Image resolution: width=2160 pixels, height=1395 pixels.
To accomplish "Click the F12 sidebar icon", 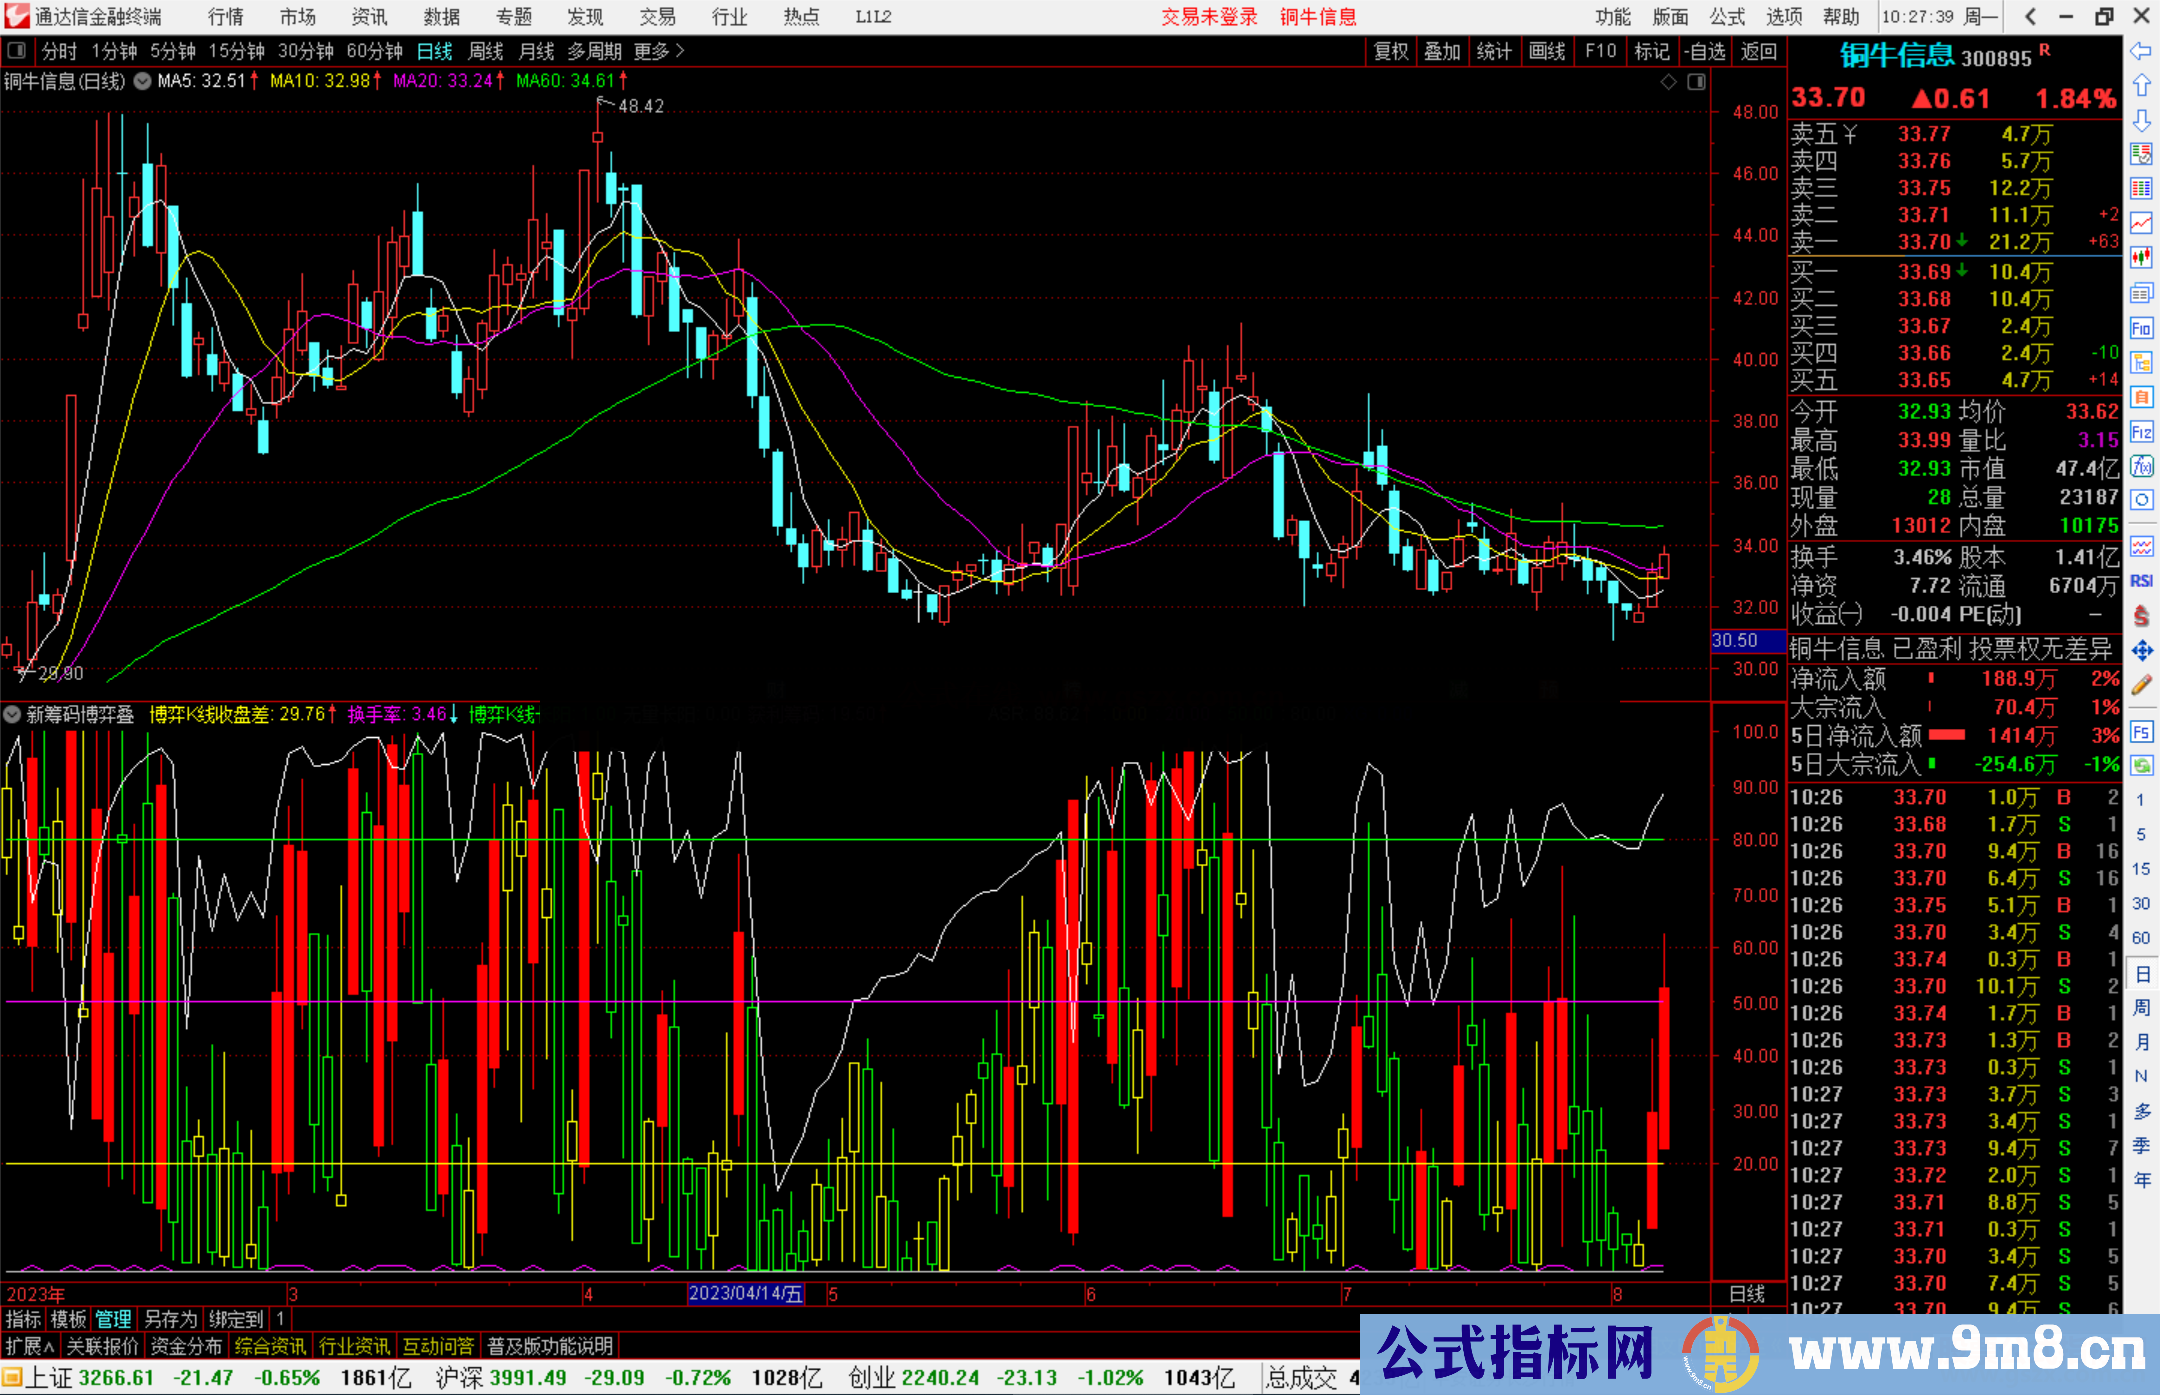I will pos(2141,432).
